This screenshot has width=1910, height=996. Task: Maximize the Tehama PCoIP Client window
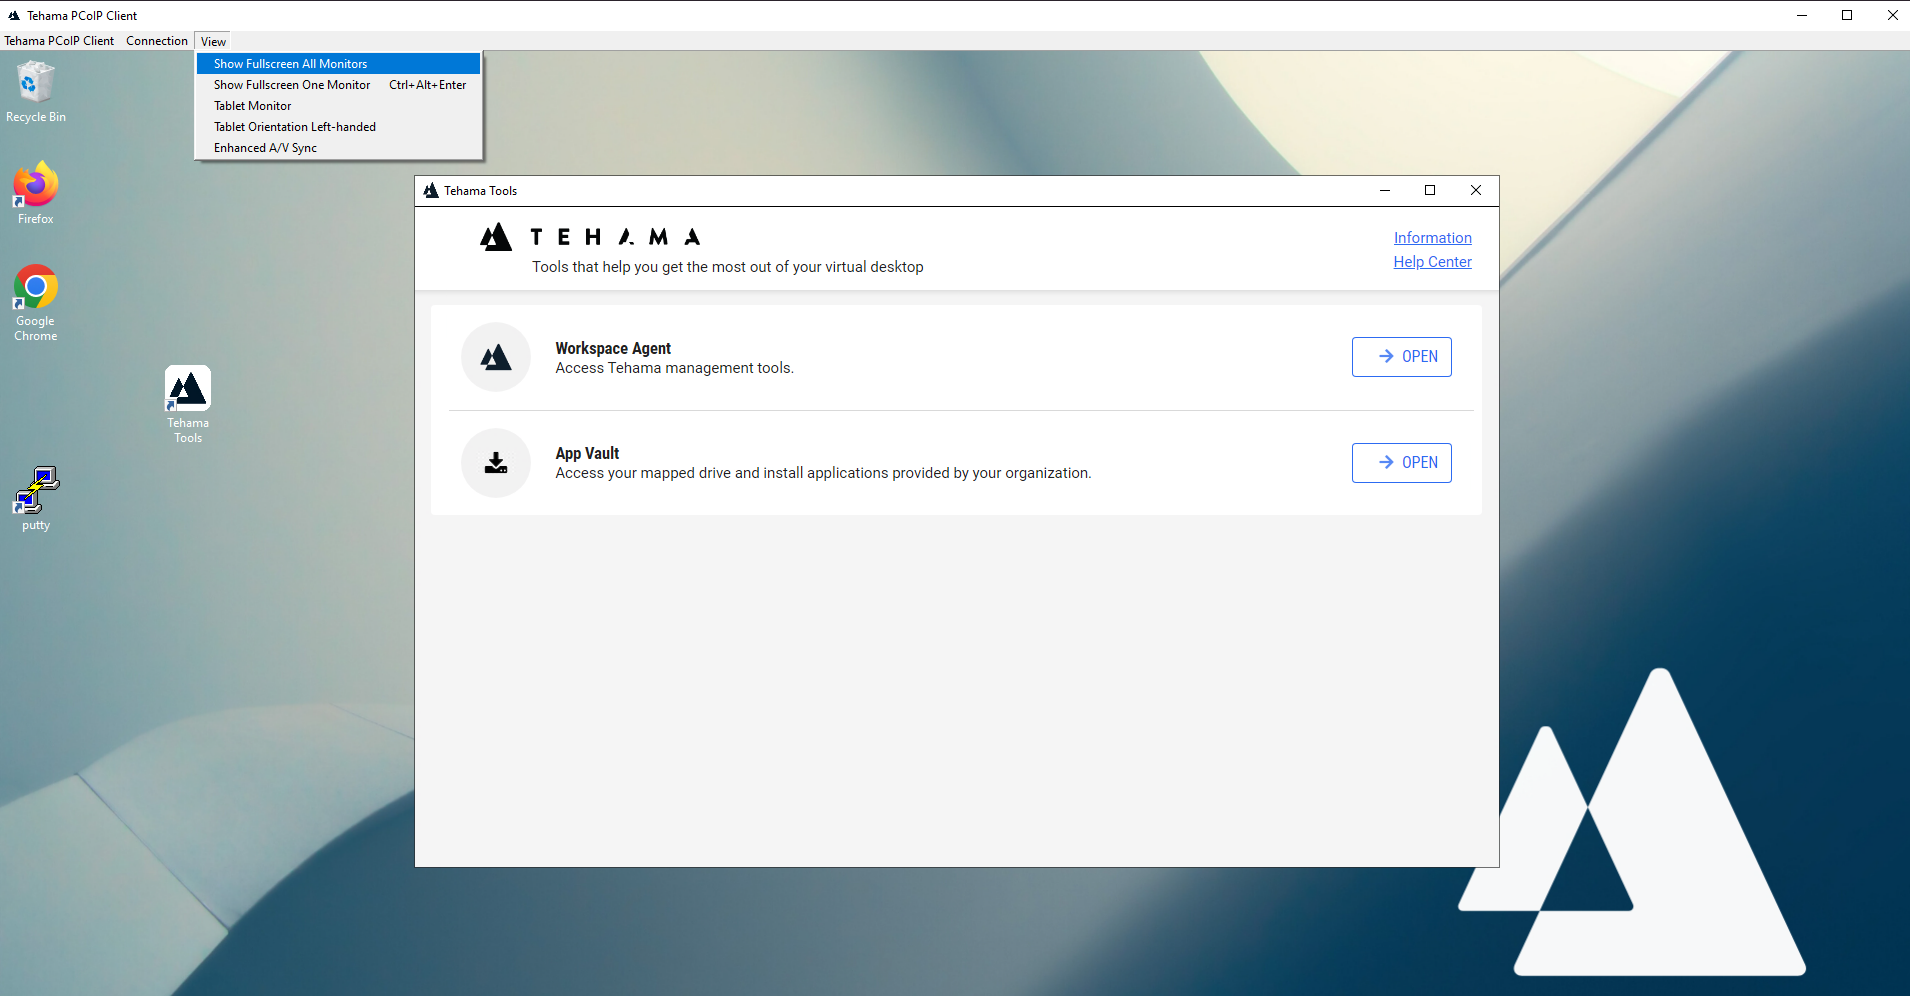(1847, 15)
